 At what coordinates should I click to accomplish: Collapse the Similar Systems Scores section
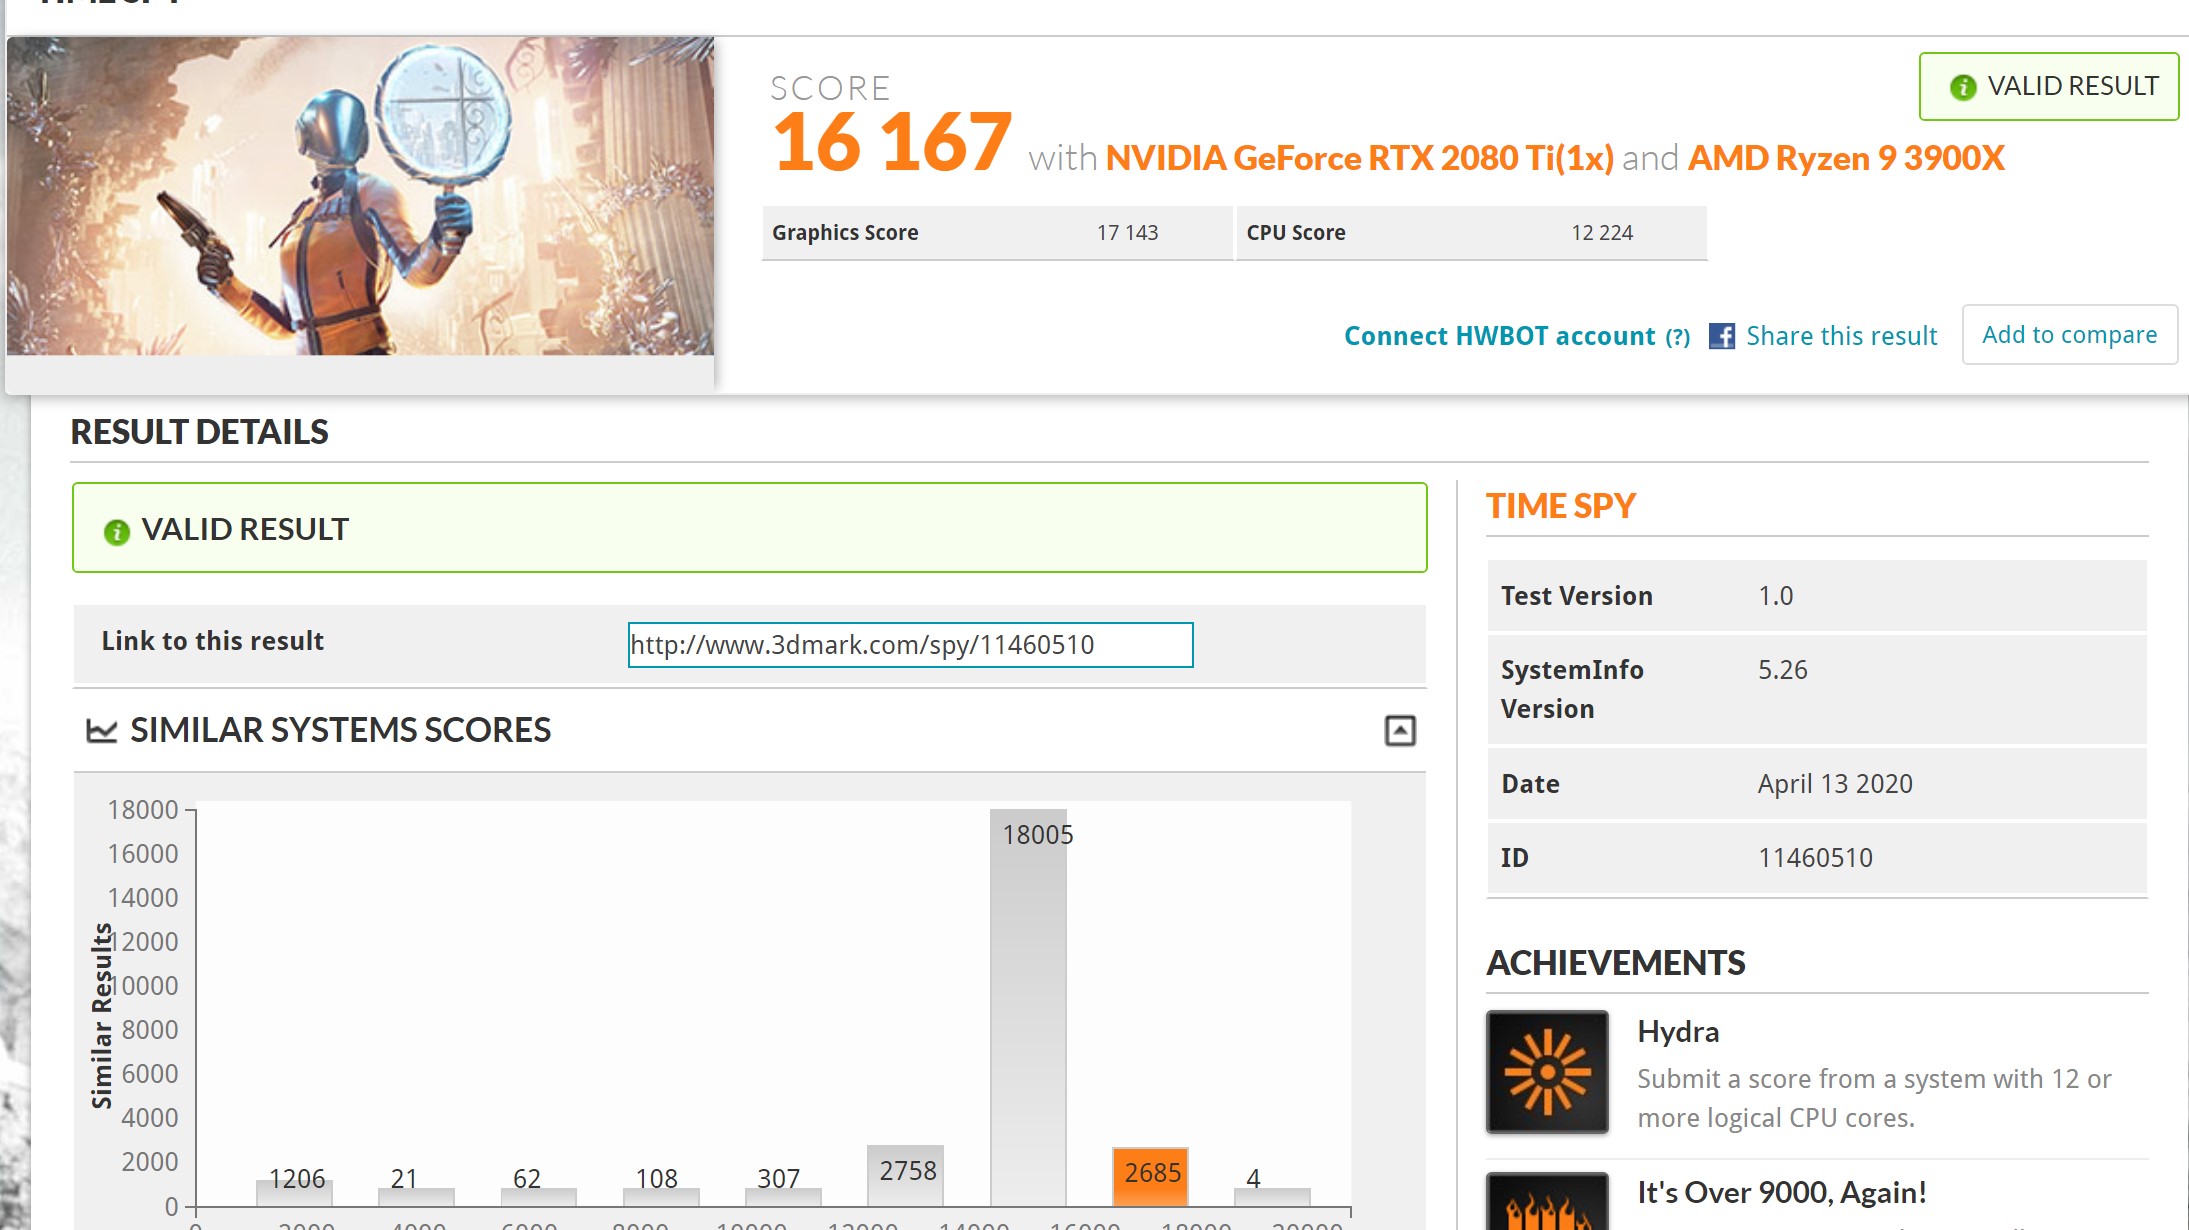1400,731
